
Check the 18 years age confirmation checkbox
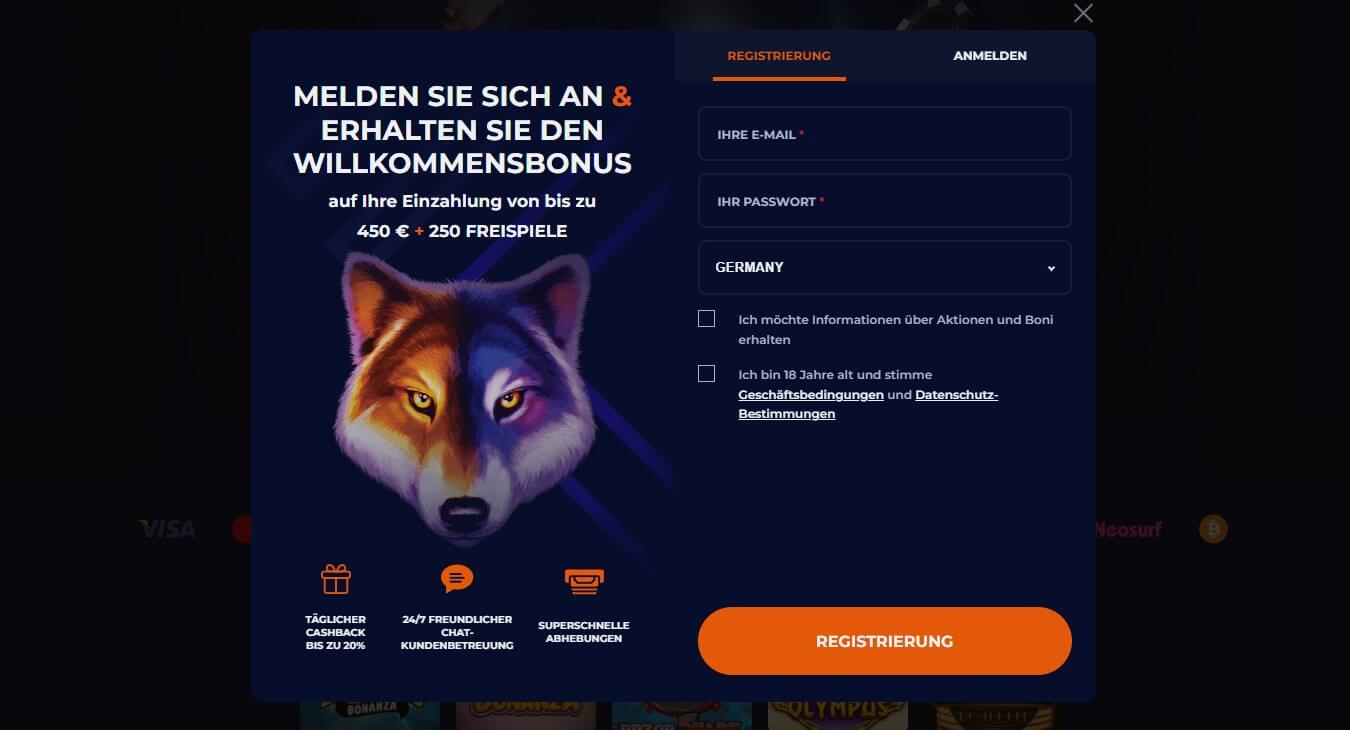click(x=707, y=373)
